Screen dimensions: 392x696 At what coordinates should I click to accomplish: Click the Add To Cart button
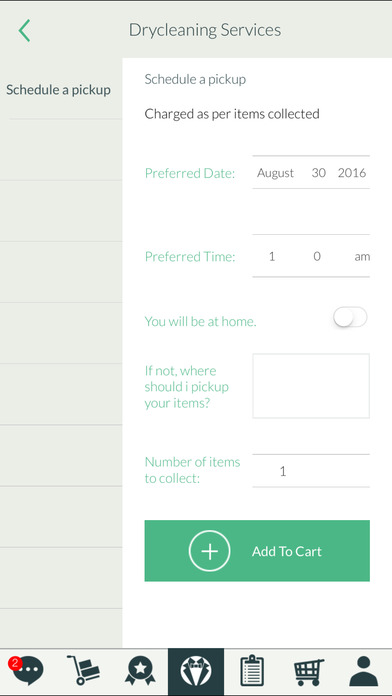257,551
